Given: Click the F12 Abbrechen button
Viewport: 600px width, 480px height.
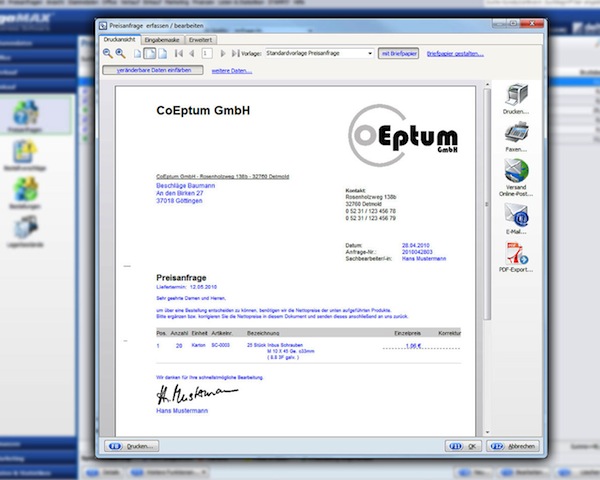Looking at the screenshot, I should [x=513, y=446].
